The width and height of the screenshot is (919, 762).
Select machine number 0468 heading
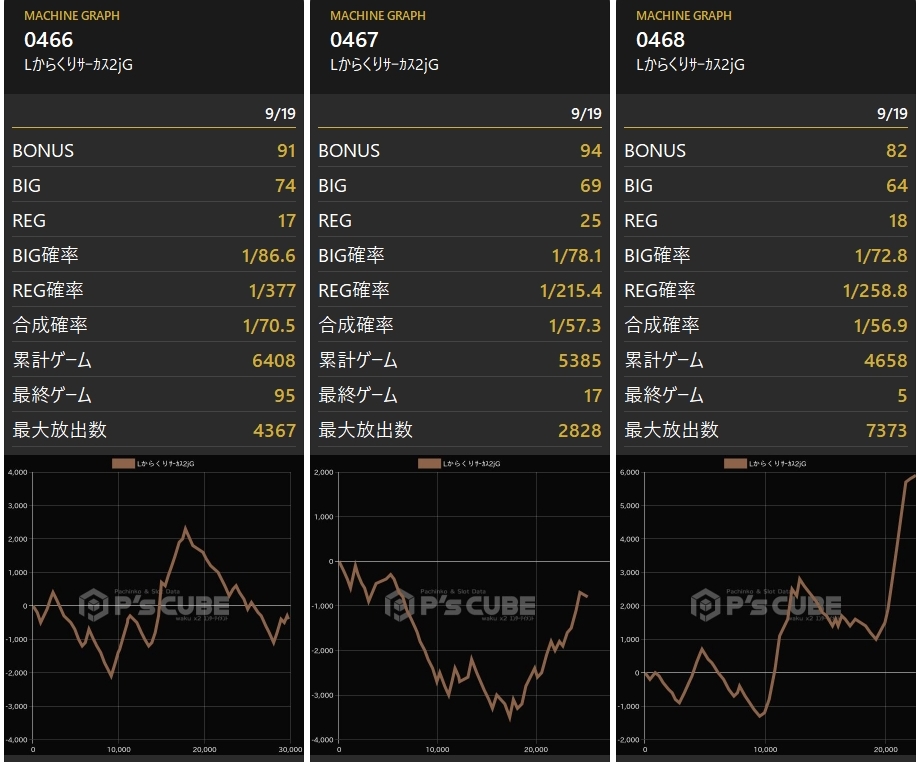pos(661,40)
